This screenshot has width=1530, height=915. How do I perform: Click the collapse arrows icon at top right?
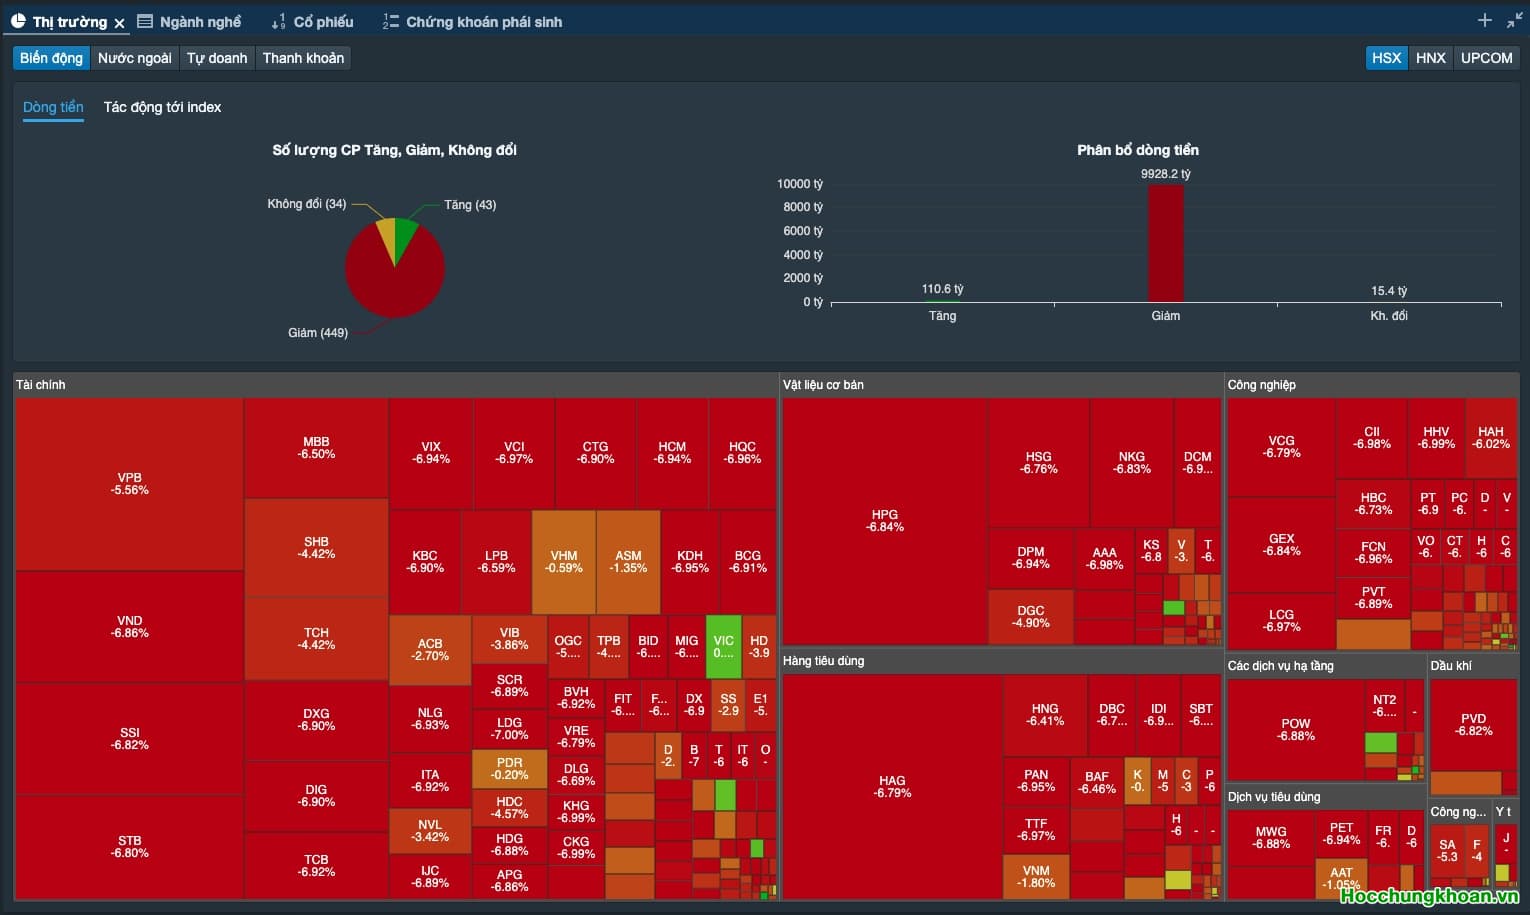click(x=1514, y=20)
